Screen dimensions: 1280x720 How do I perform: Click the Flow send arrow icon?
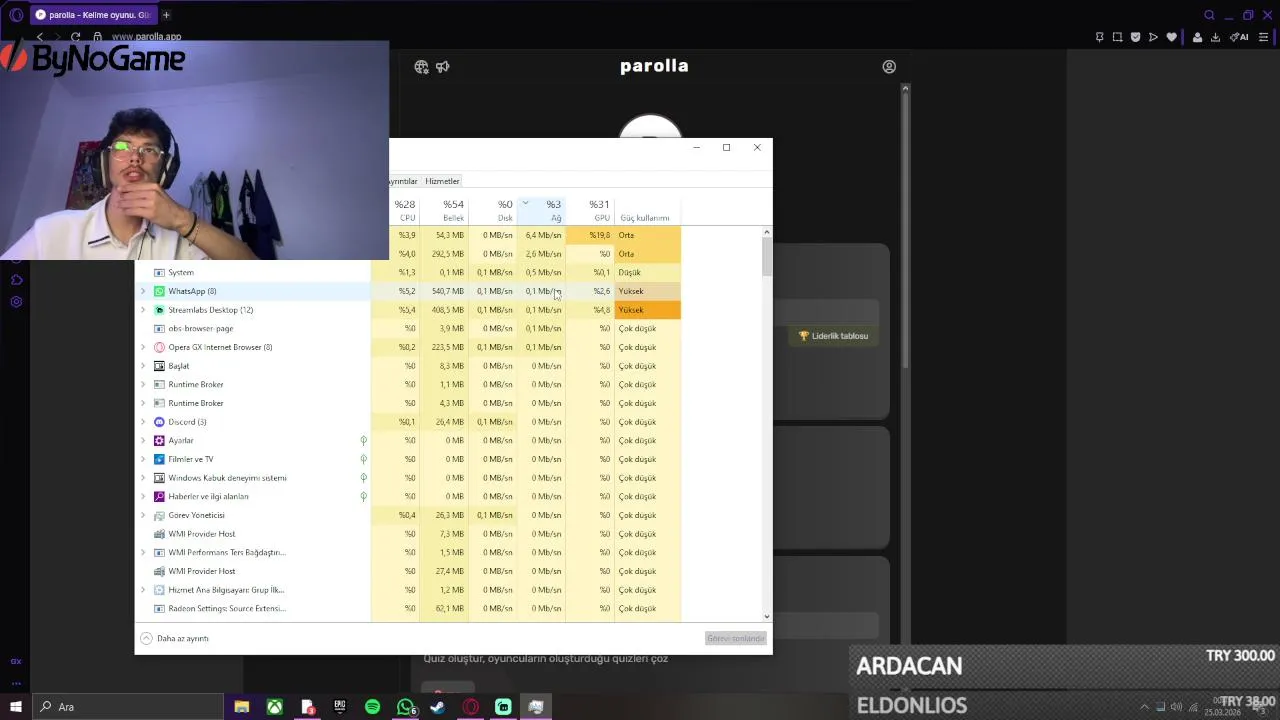(1153, 37)
